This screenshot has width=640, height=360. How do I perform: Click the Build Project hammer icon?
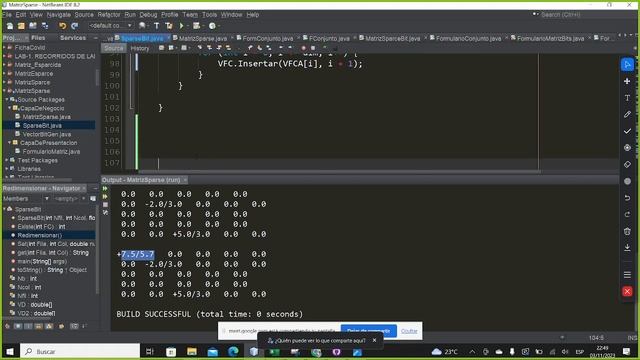coord(156,26)
